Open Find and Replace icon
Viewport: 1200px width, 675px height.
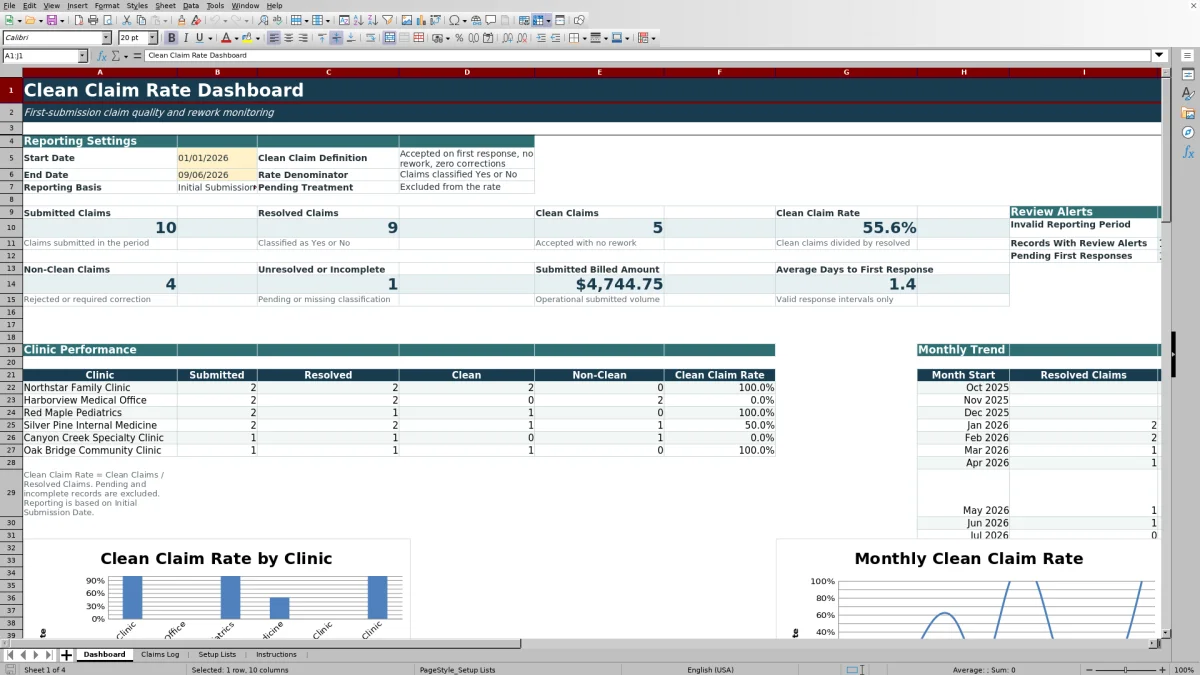pos(263,20)
